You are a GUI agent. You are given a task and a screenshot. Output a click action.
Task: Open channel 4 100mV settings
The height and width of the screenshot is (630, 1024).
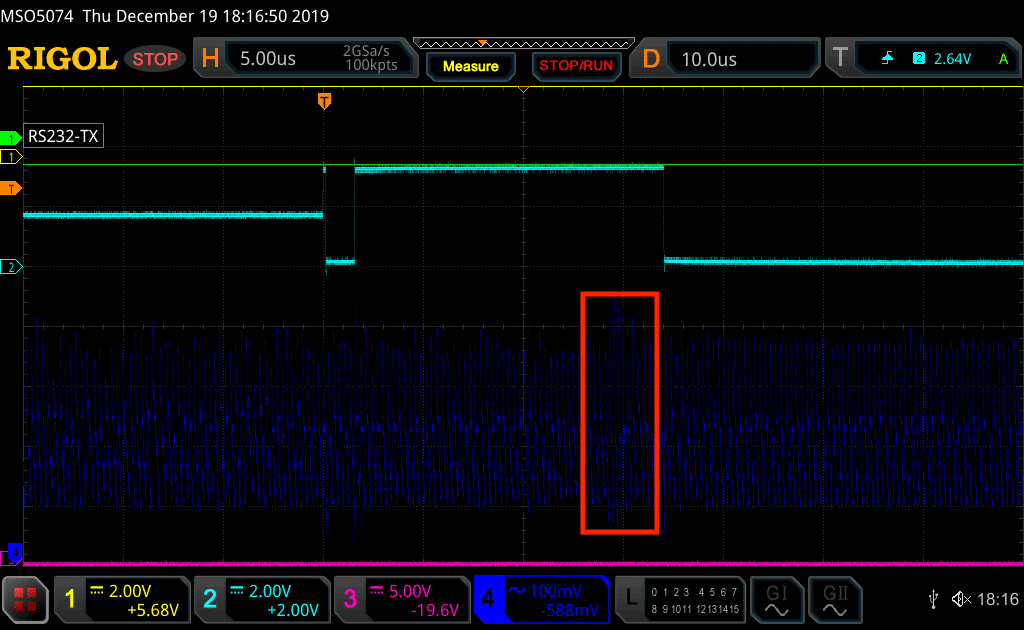tap(541, 599)
